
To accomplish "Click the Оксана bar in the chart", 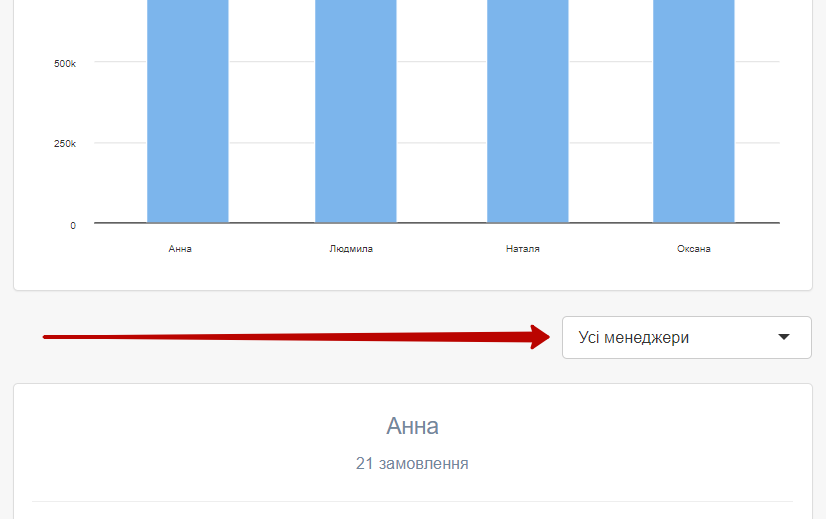I will pos(694,111).
